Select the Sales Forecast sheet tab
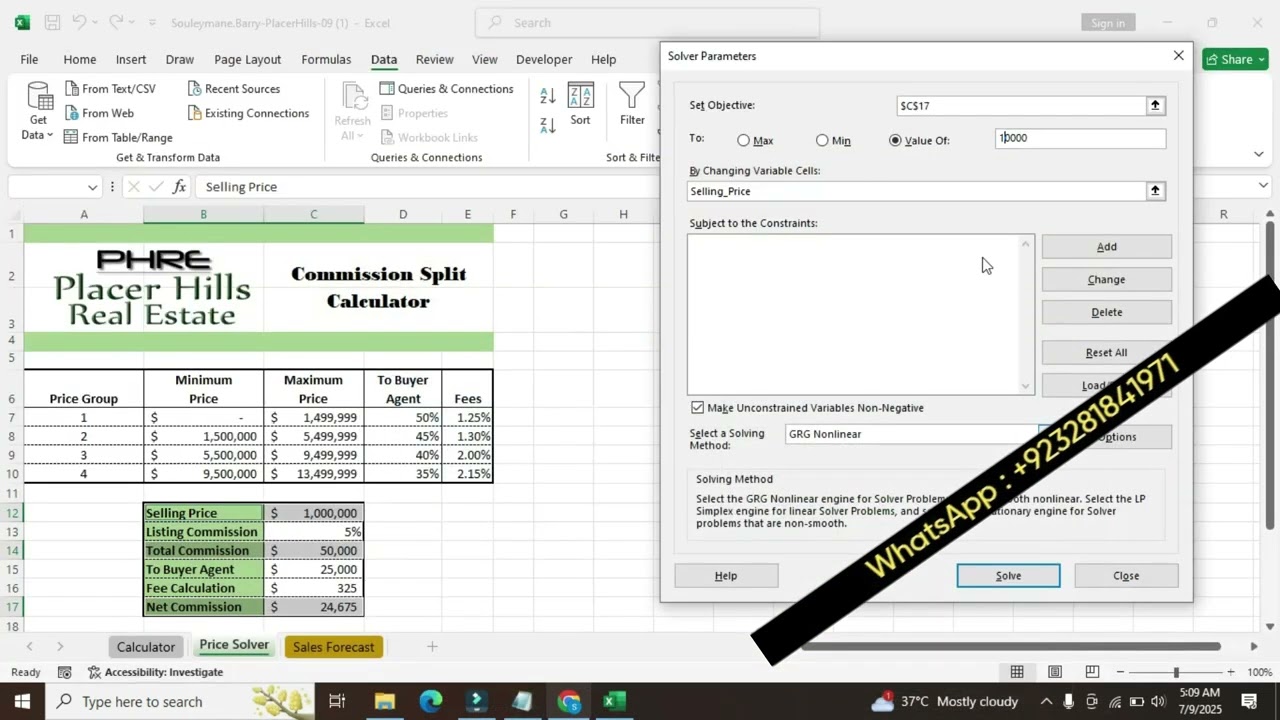1280x720 pixels. coord(334,647)
